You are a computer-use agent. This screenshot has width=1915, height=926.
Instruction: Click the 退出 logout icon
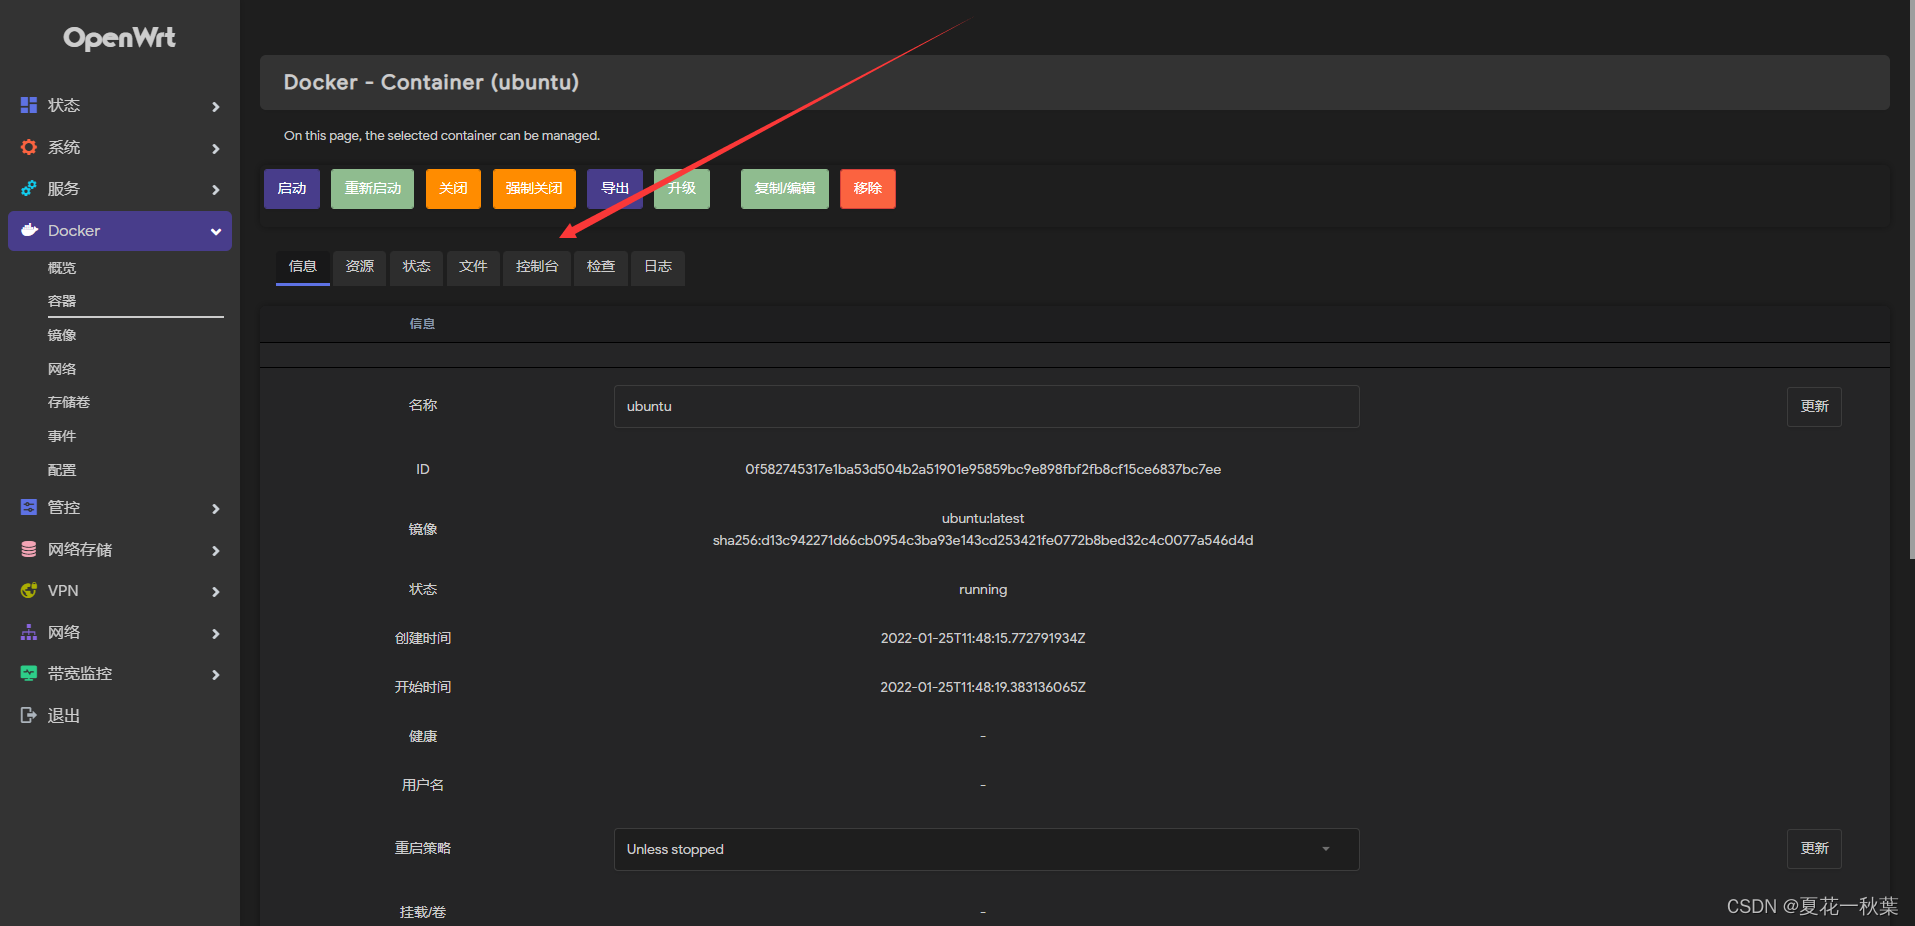pyautogui.click(x=29, y=715)
